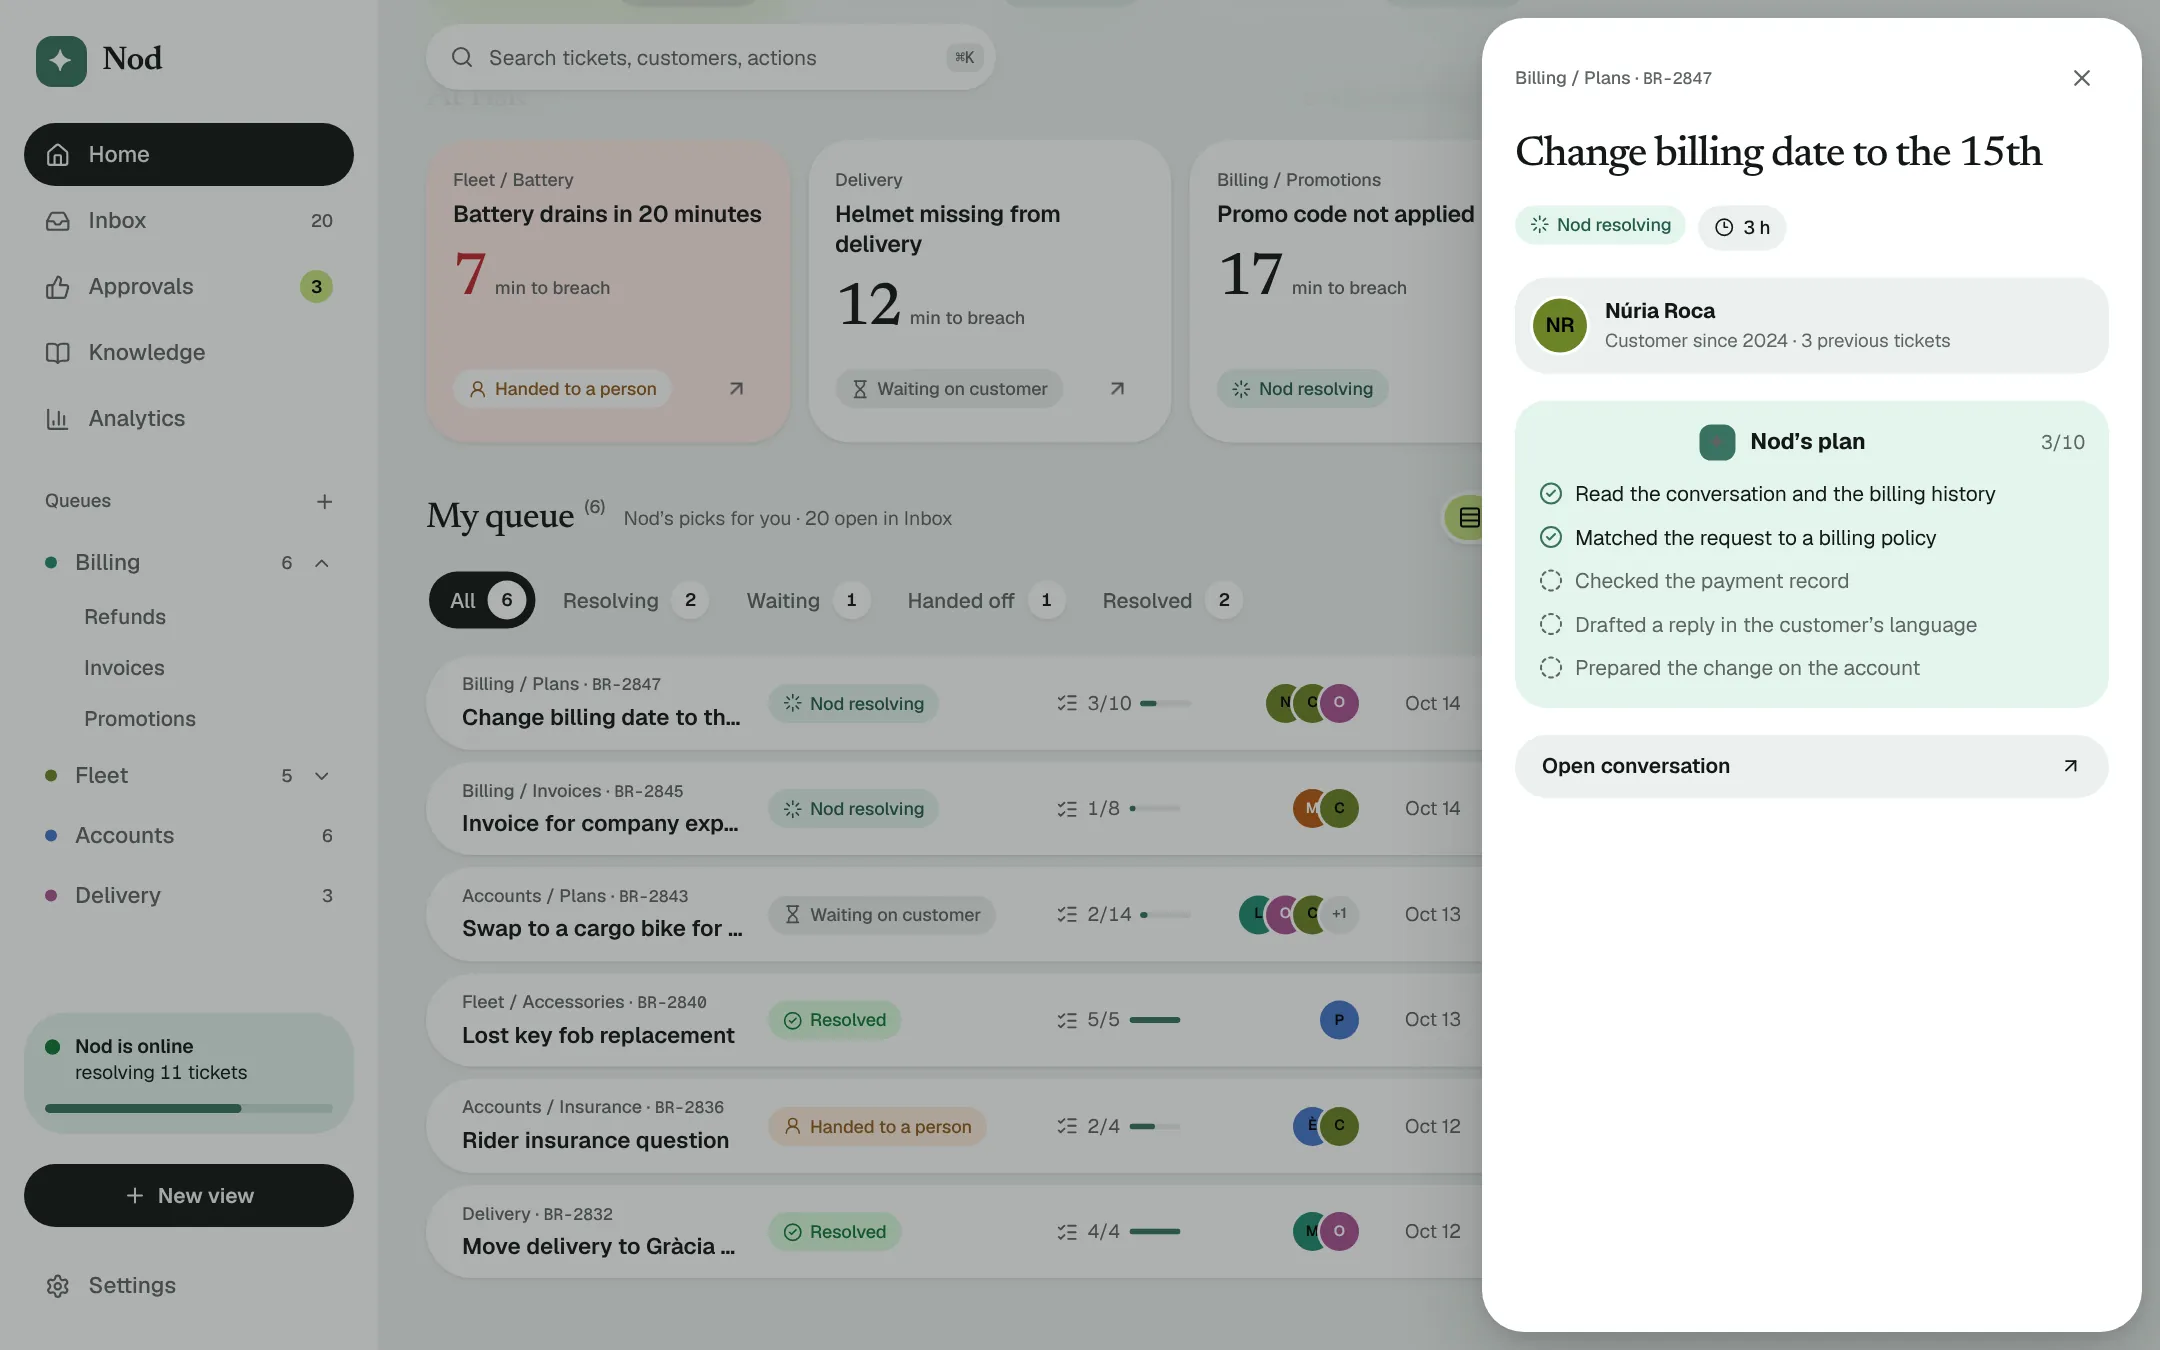2160x1350 pixels.
Task: Click arrow on Open conversation
Action: [x=2070, y=766]
